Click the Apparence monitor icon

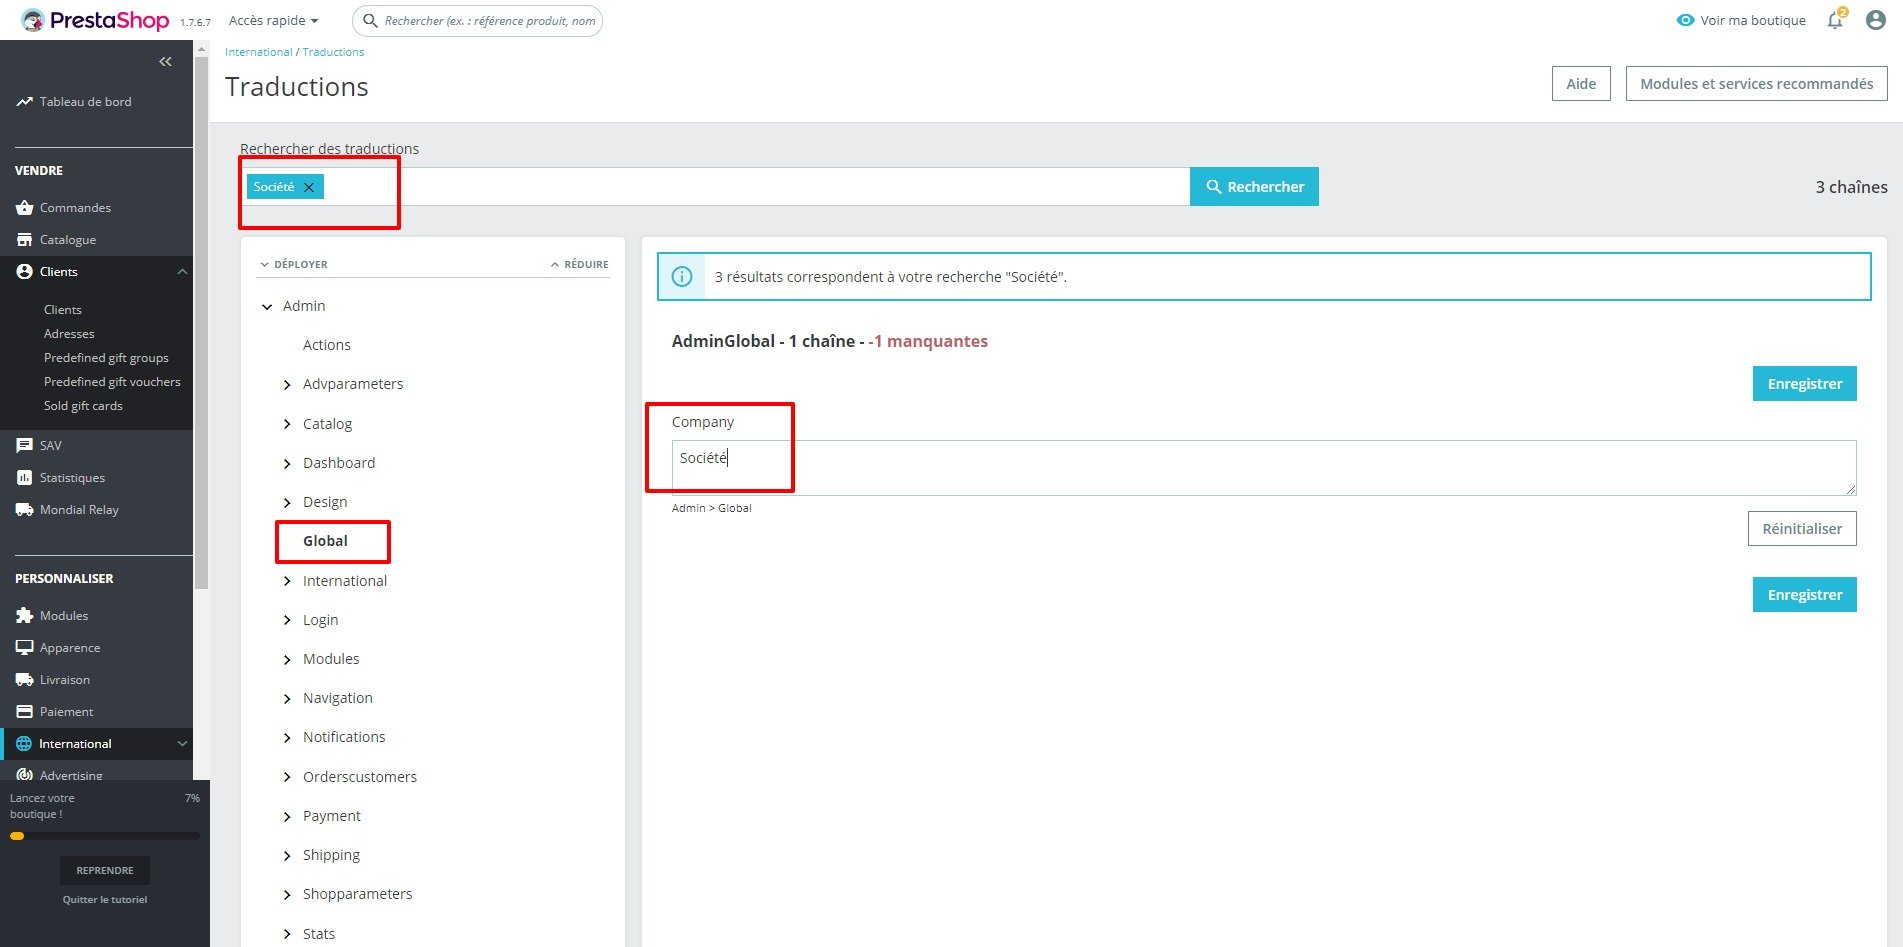tap(24, 648)
